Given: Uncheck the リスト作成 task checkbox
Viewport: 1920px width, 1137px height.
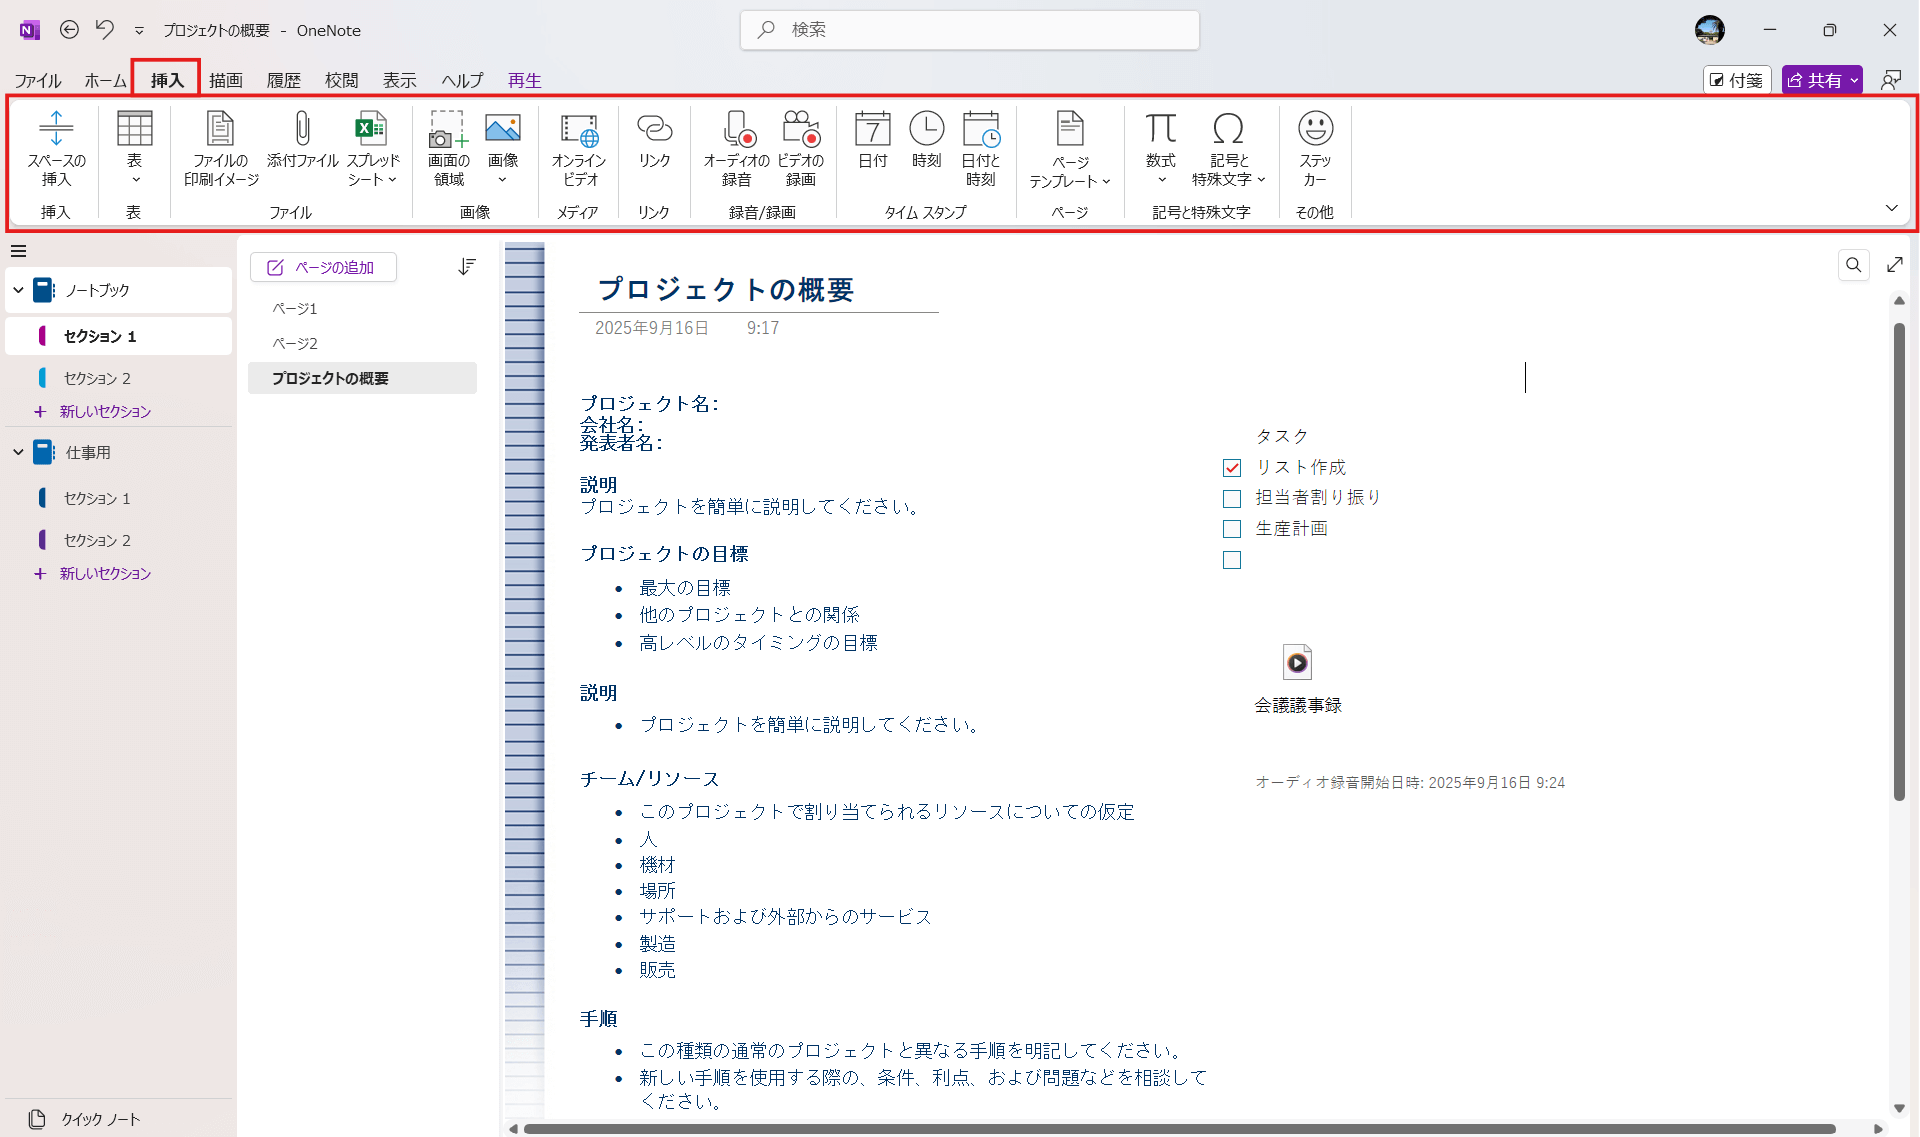Looking at the screenshot, I should point(1232,468).
